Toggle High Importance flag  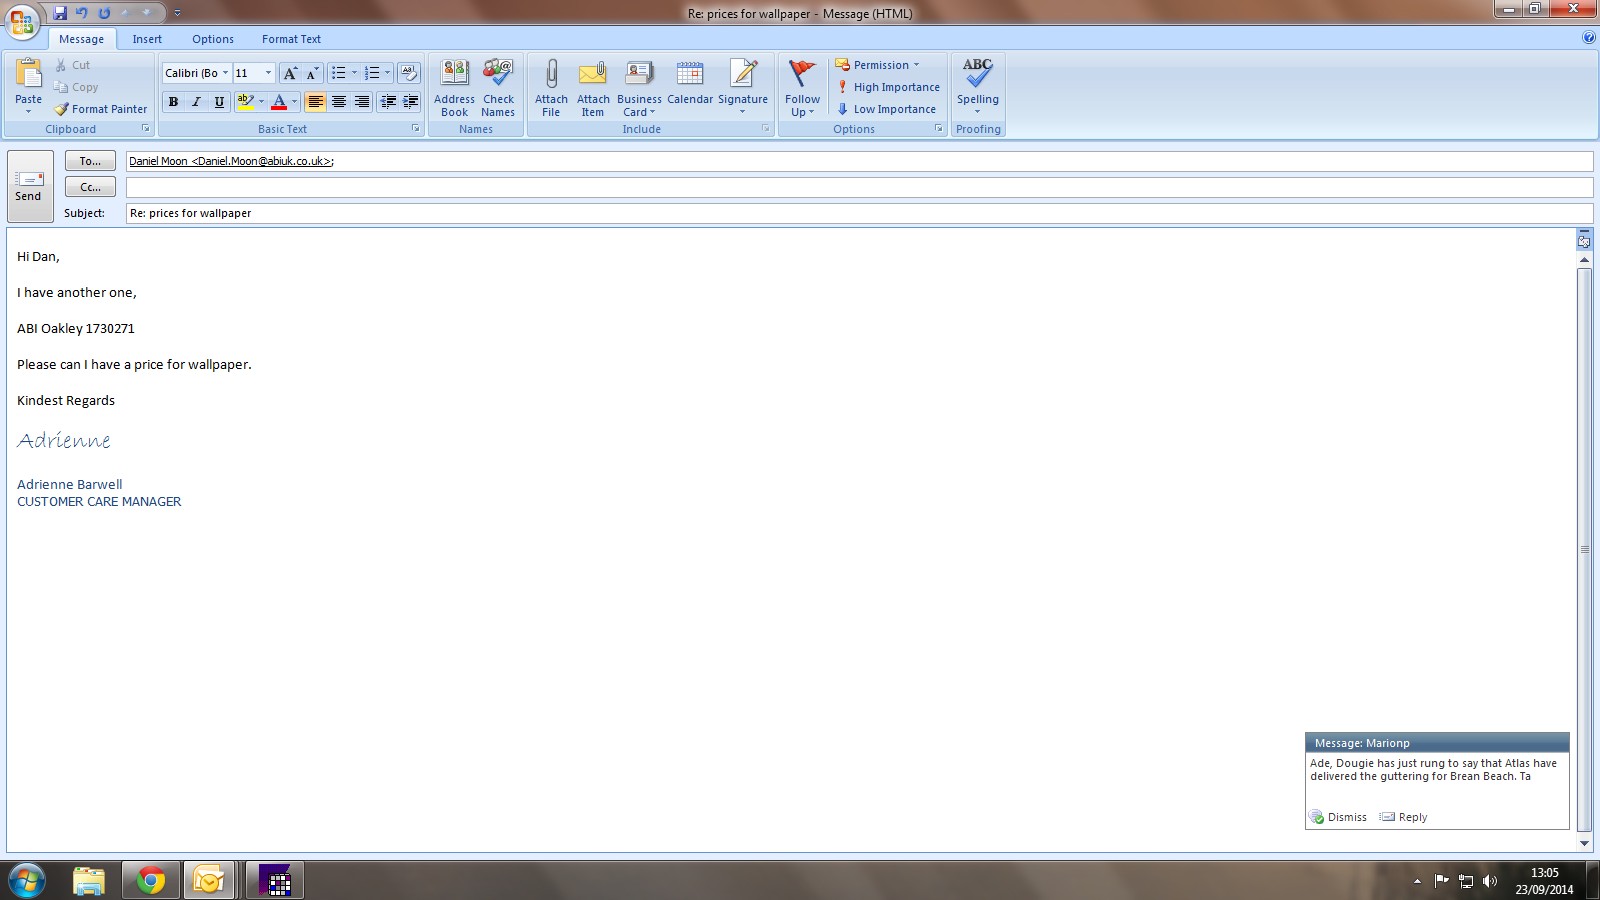[x=888, y=87]
